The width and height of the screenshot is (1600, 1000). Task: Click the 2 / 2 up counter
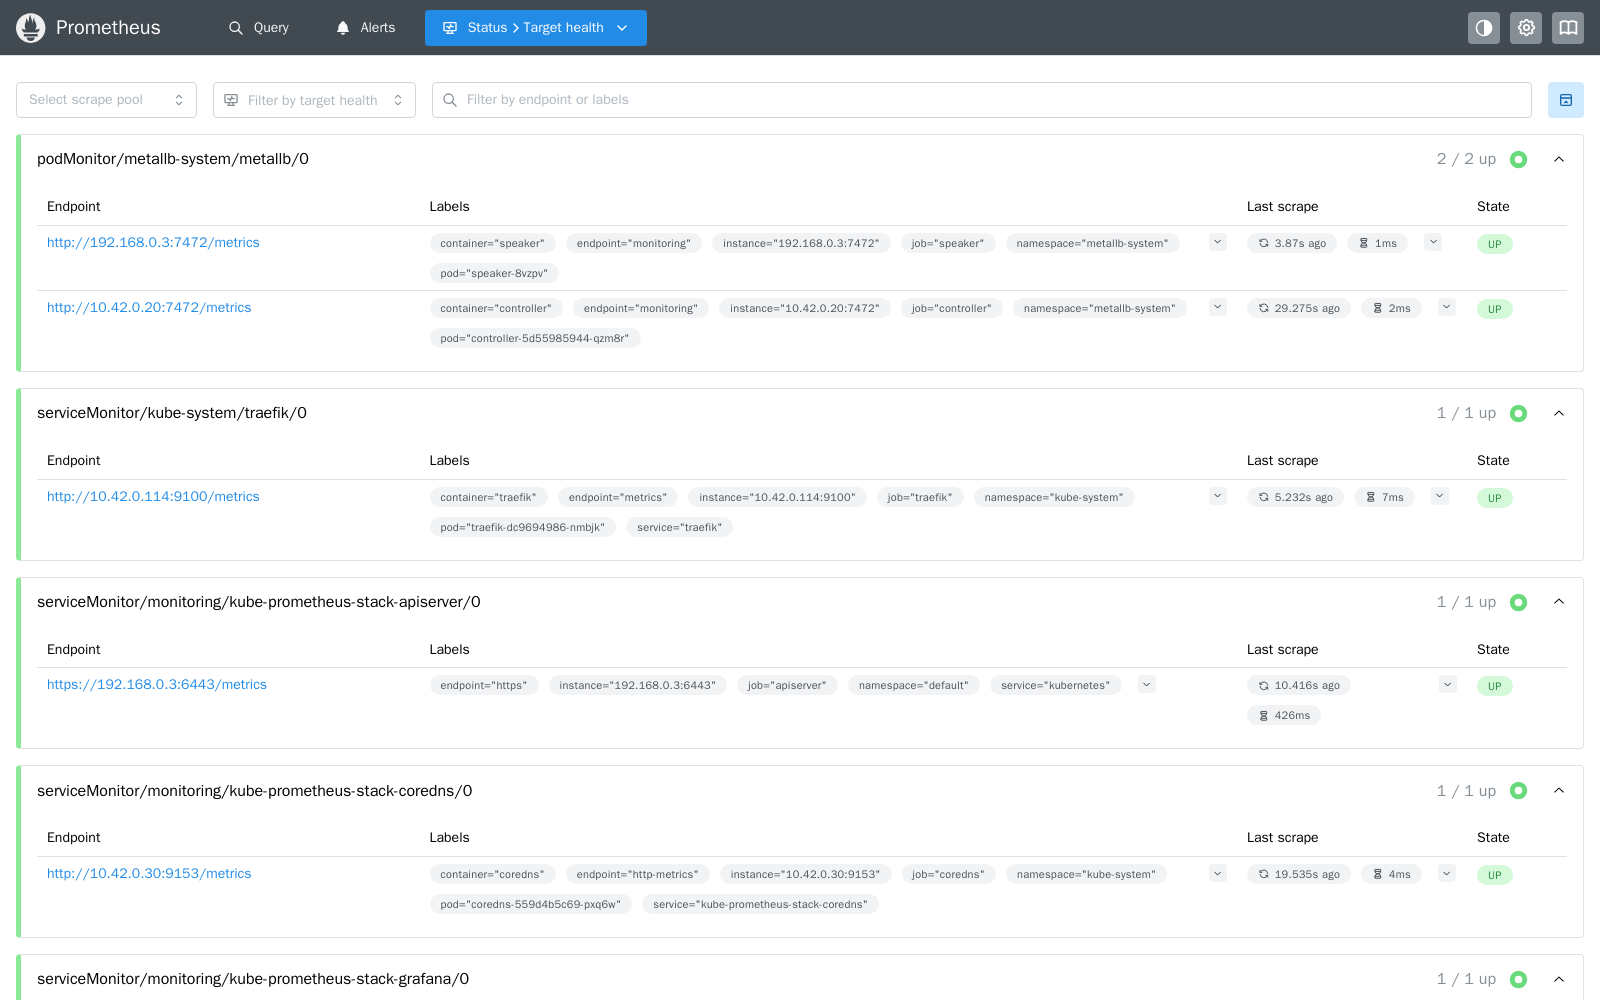[1467, 159]
